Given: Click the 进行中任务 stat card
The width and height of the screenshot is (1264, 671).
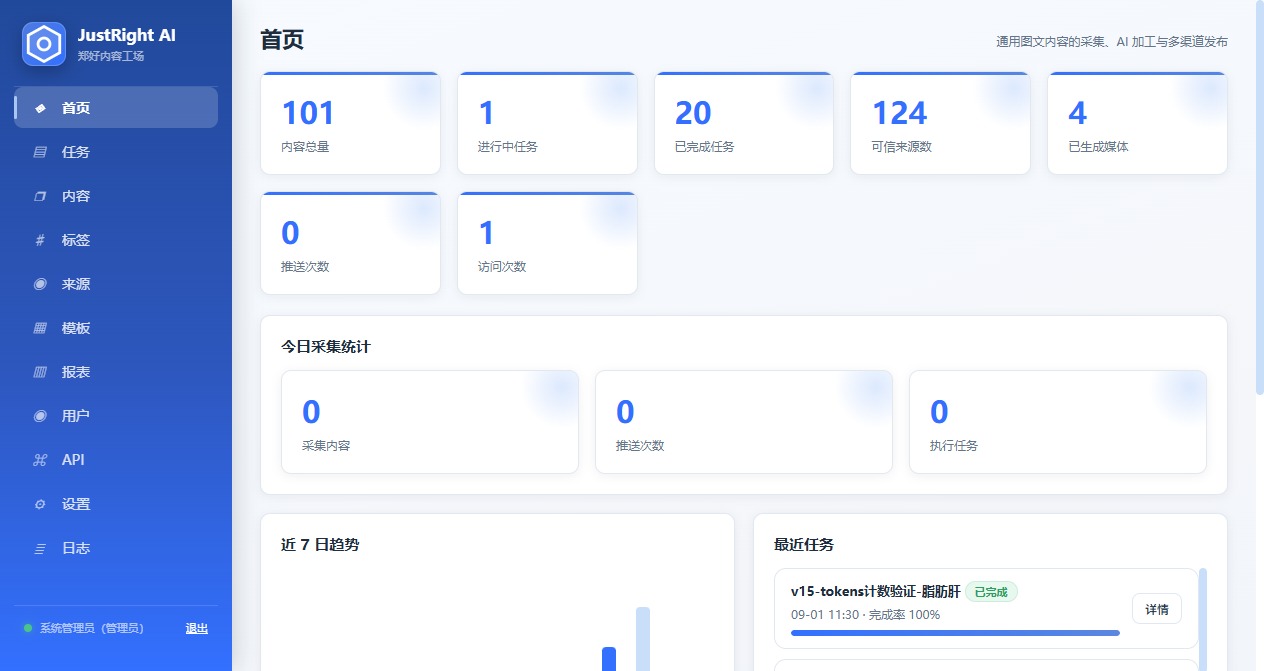Looking at the screenshot, I should coord(547,123).
